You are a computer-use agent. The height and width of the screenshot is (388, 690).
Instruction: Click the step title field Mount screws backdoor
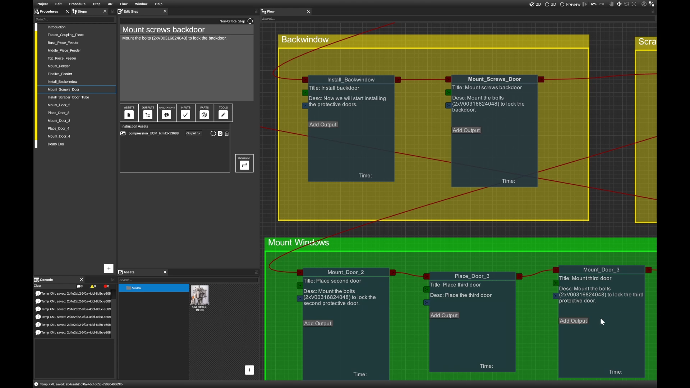pyautogui.click(x=187, y=29)
